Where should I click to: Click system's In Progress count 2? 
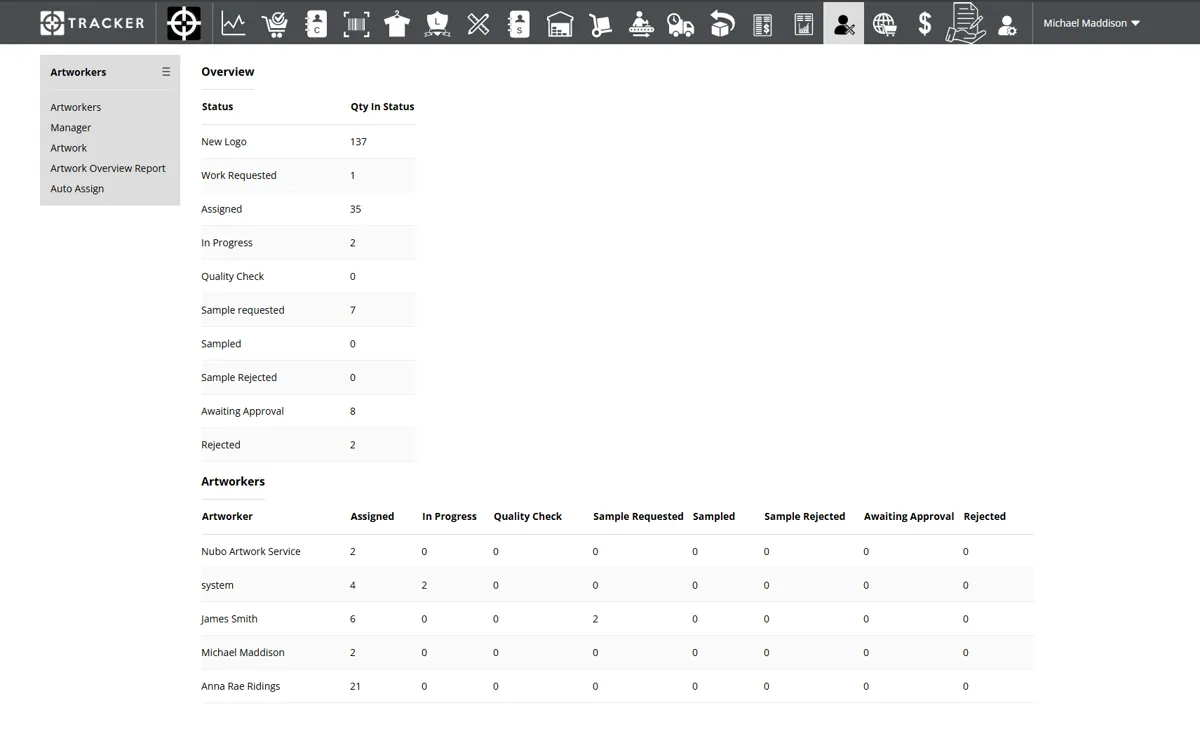click(x=424, y=585)
